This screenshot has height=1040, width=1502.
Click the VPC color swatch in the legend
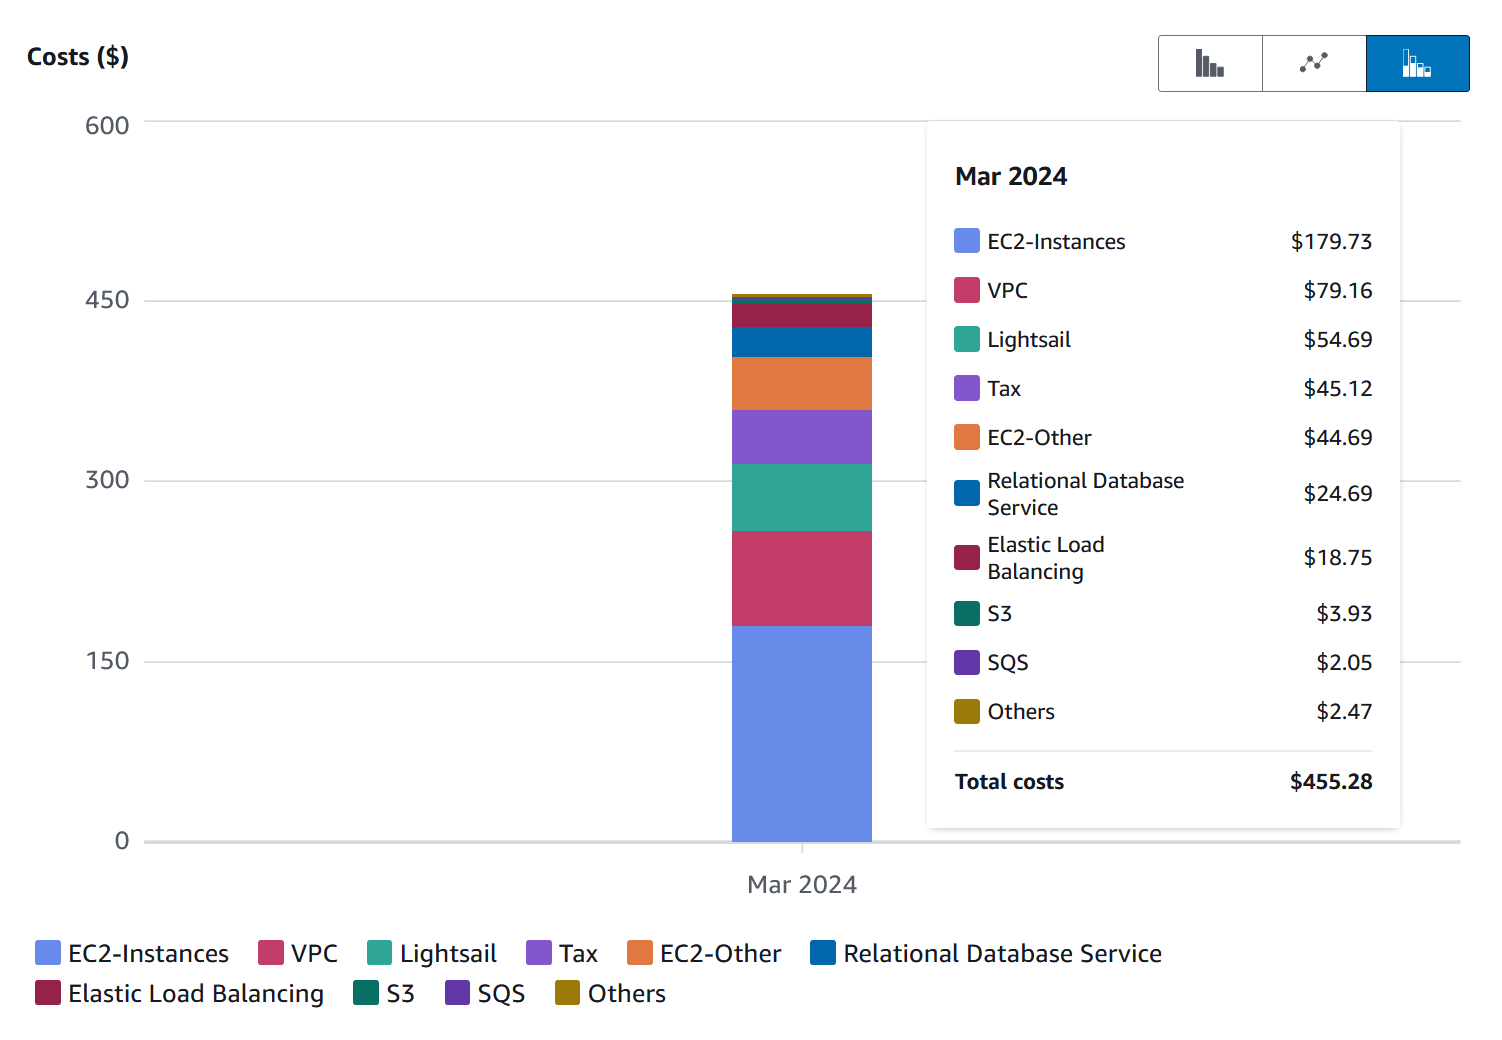[269, 952]
